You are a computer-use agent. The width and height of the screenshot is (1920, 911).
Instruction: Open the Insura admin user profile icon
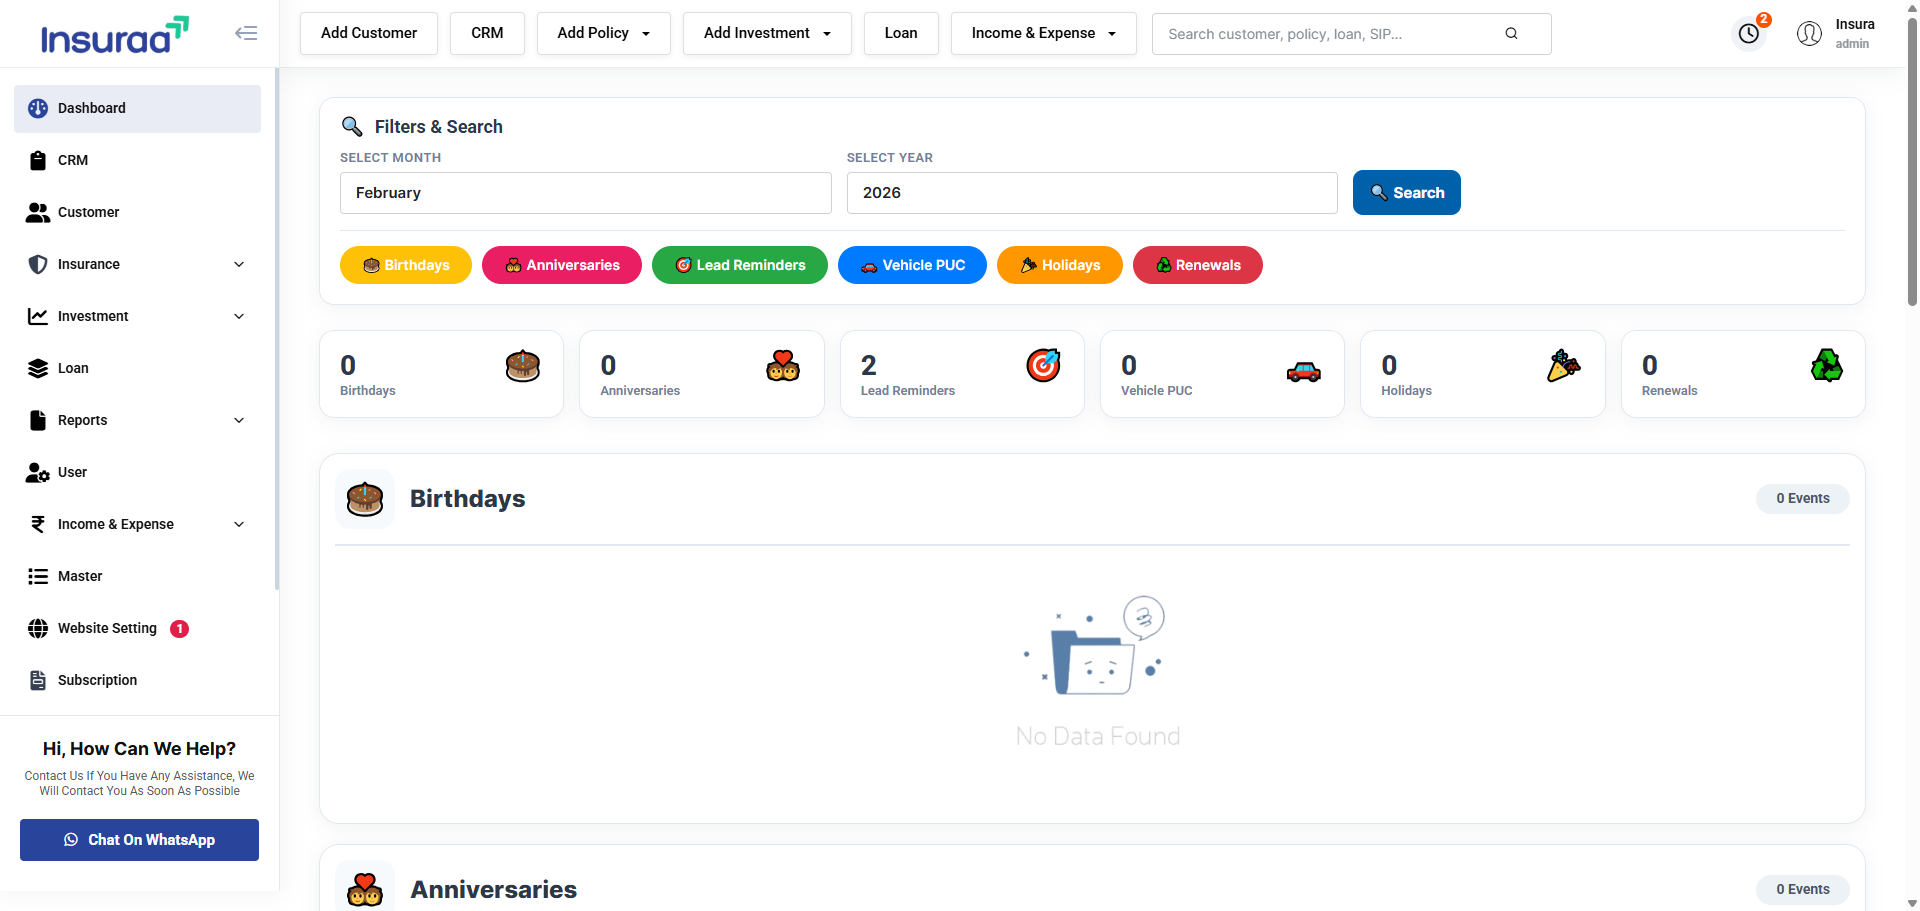coord(1809,34)
